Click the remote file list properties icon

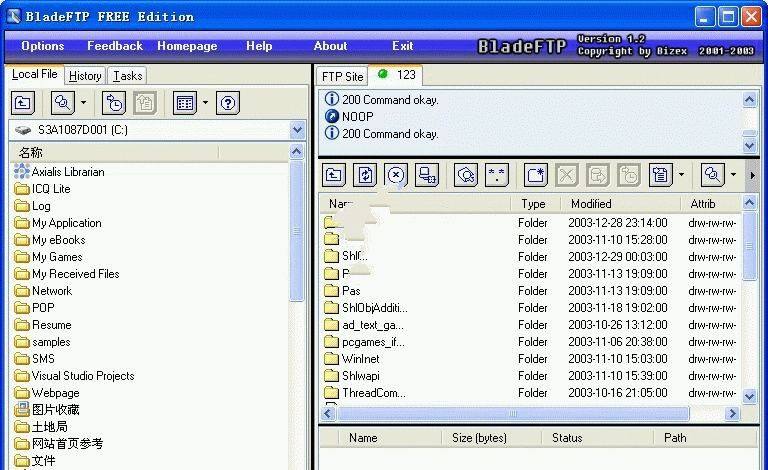pos(660,175)
